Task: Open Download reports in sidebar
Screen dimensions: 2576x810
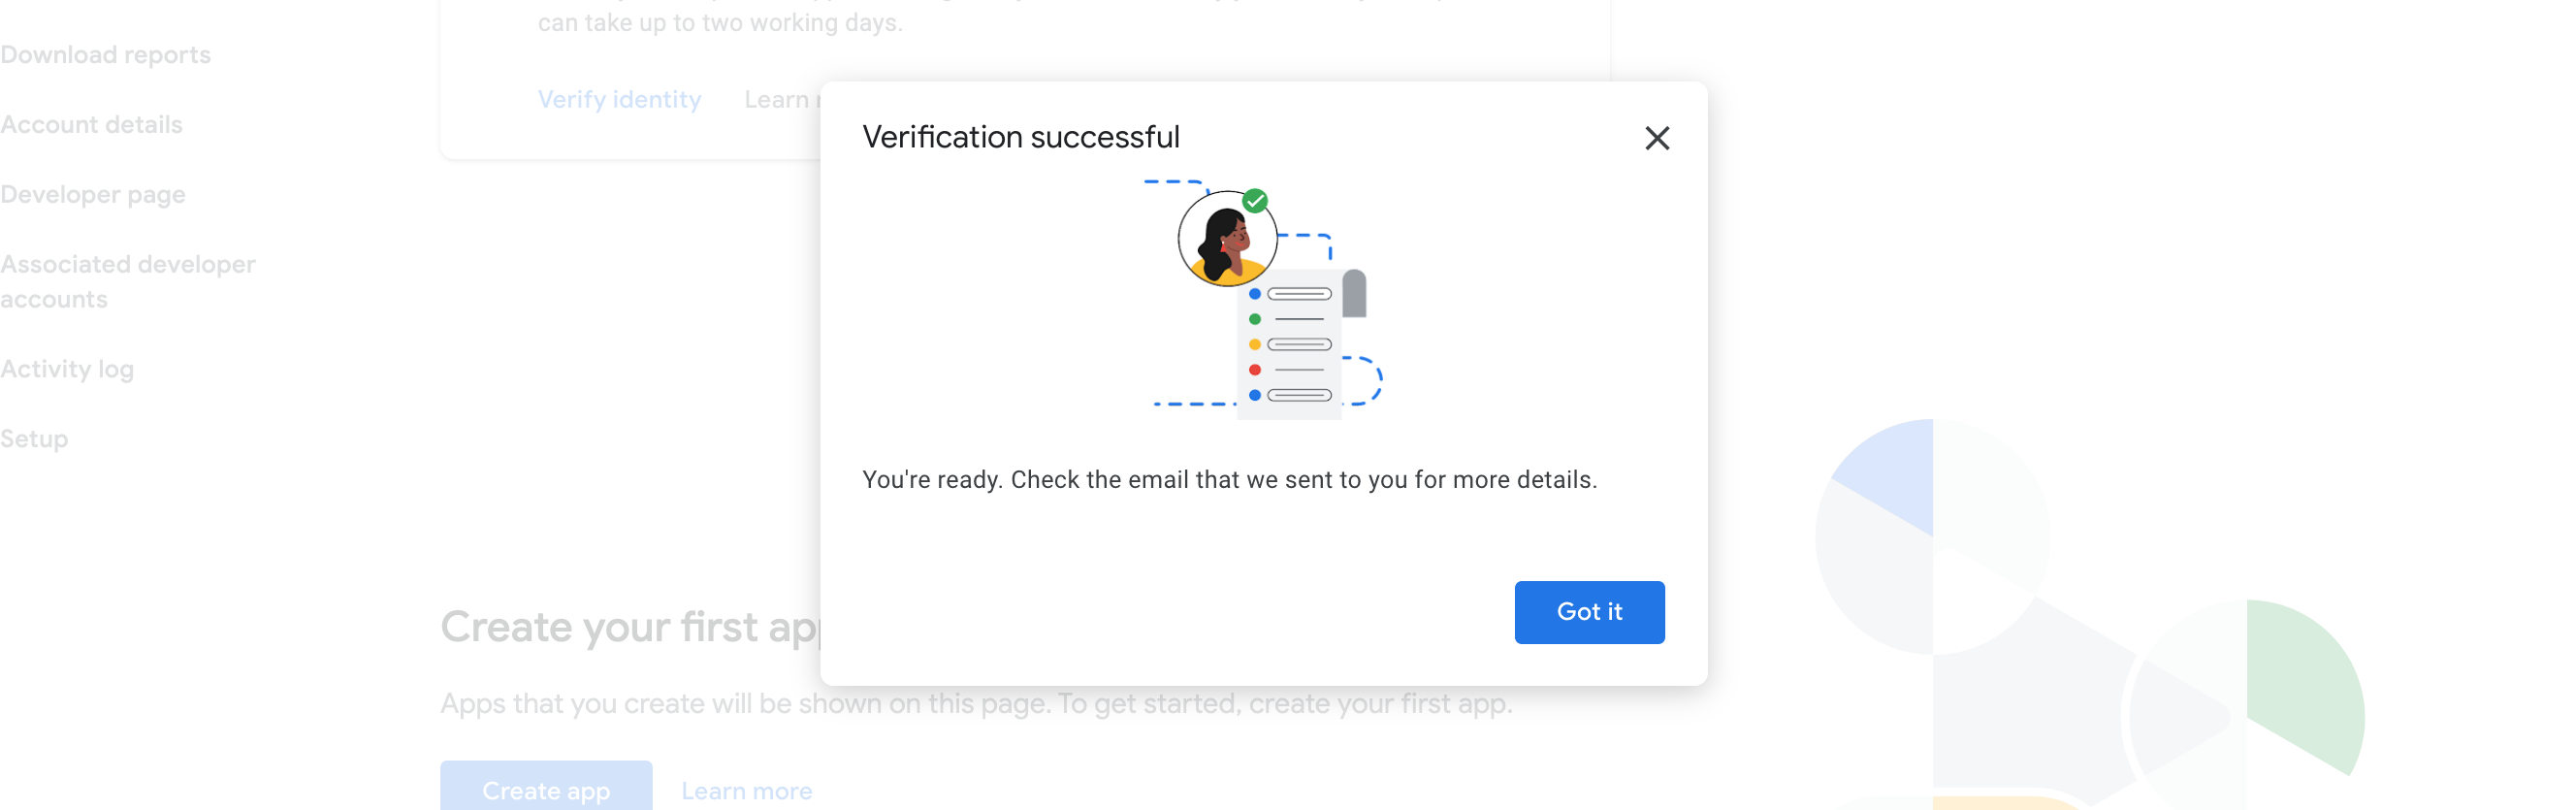Action: [x=106, y=55]
